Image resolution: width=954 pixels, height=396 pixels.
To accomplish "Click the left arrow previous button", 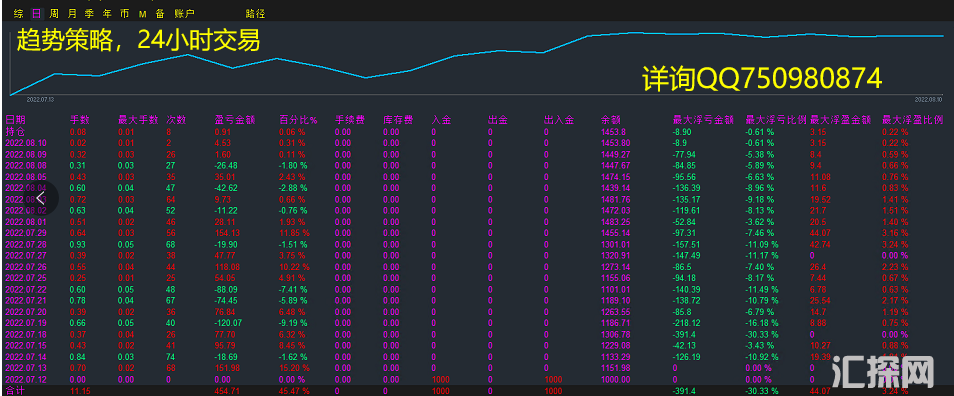I will (41, 198).
